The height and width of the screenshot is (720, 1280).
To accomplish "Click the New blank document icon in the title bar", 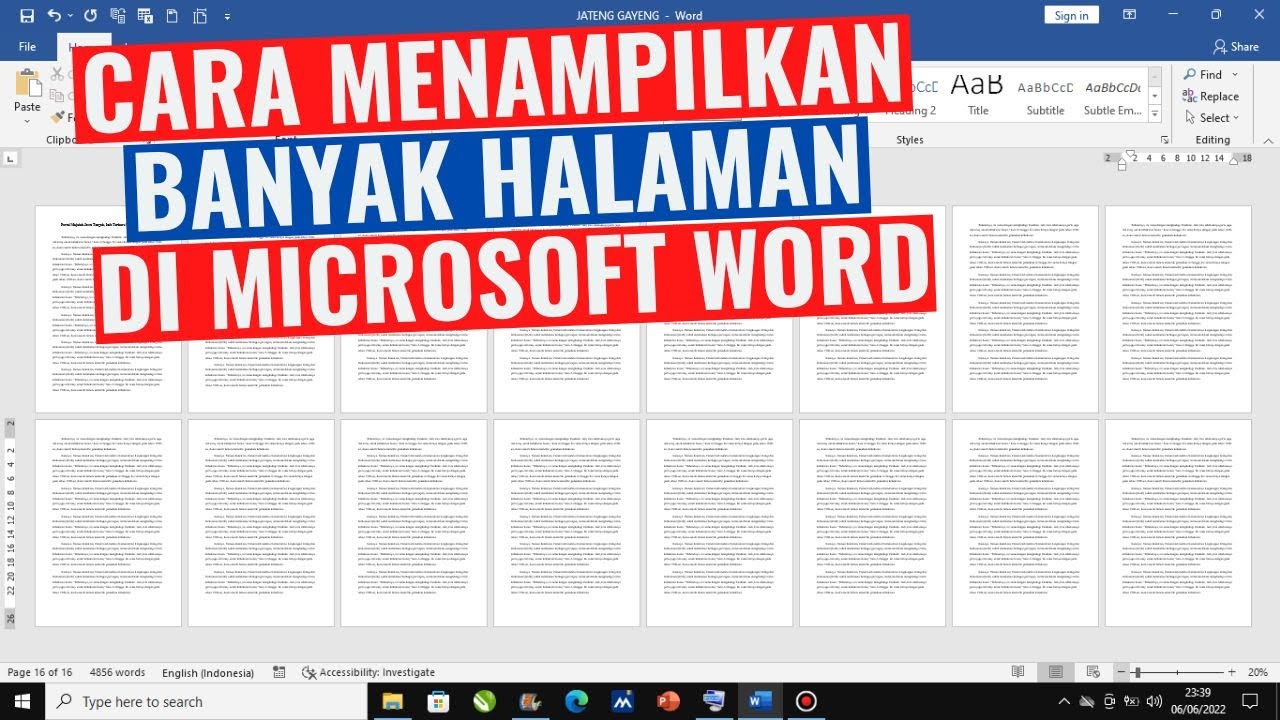I will pyautogui.click(x=172, y=16).
